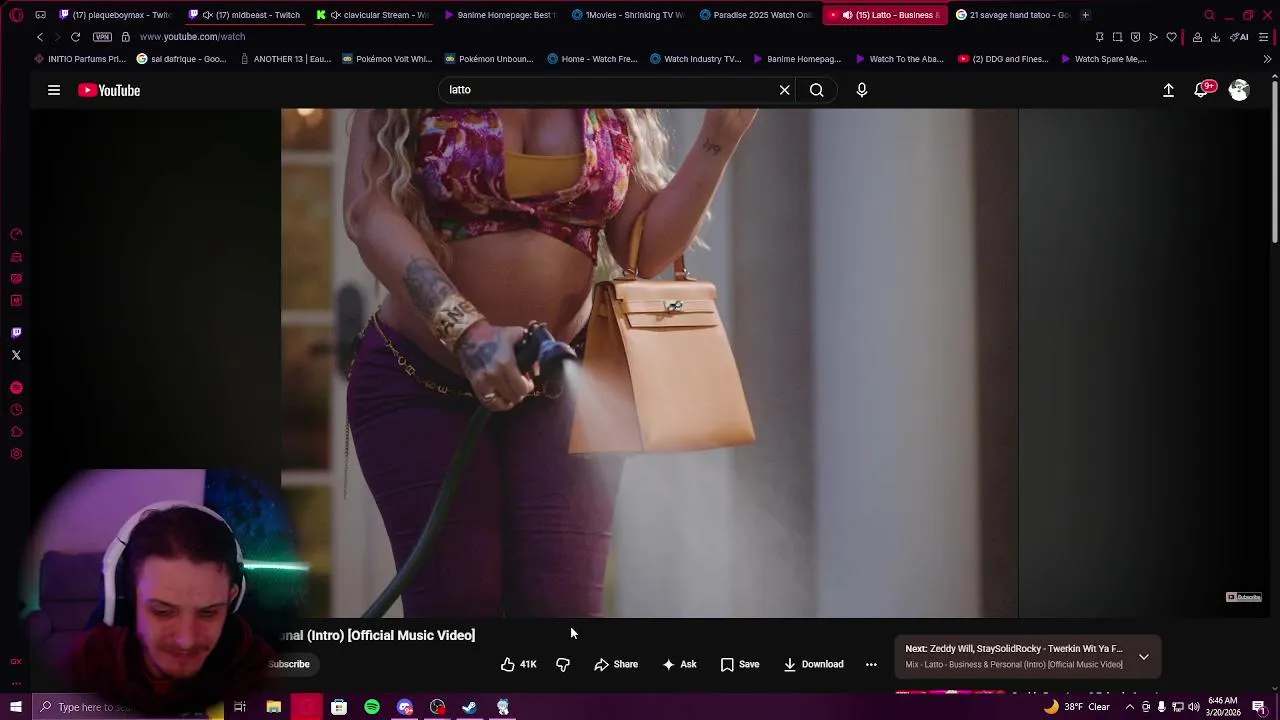This screenshot has height=720, width=1280.
Task: Open Microsoft Store from taskbar
Action: 339,707
